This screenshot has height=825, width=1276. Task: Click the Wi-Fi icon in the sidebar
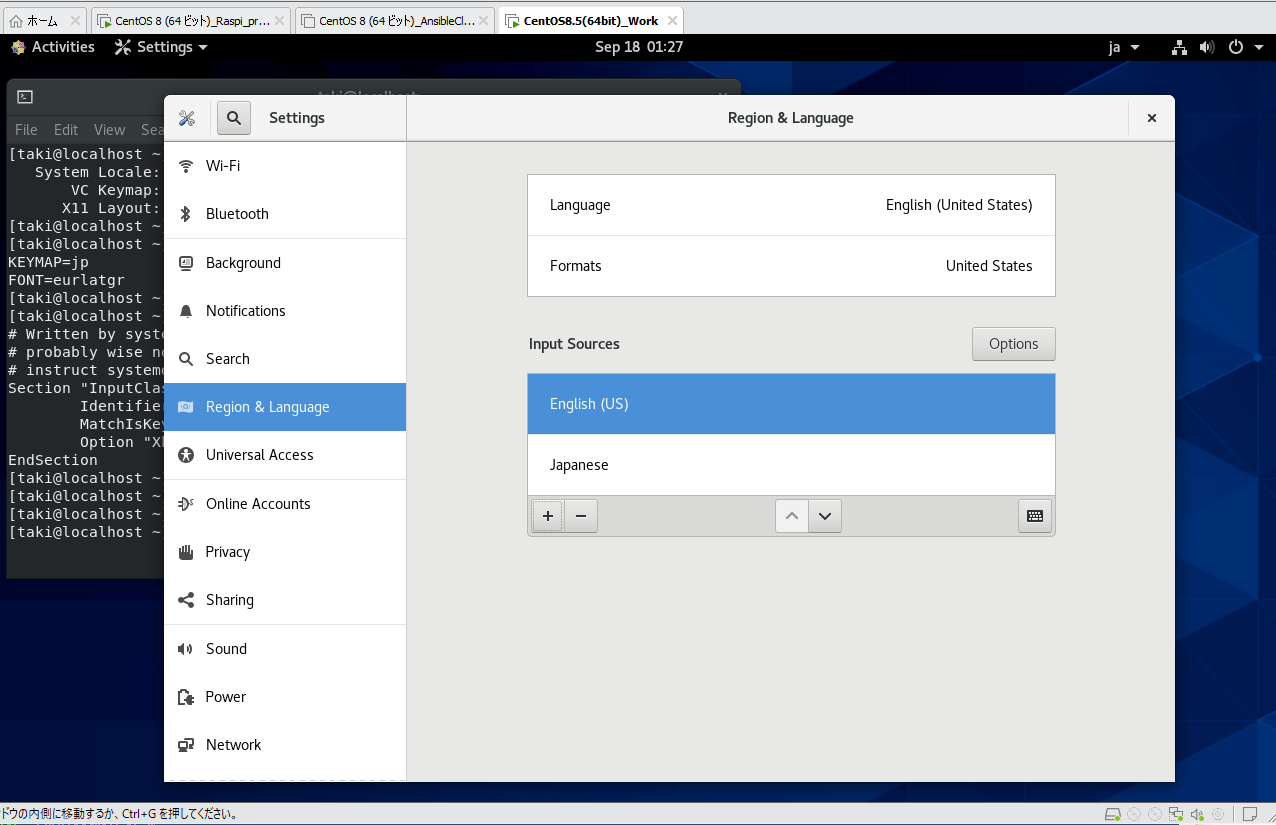click(185, 166)
